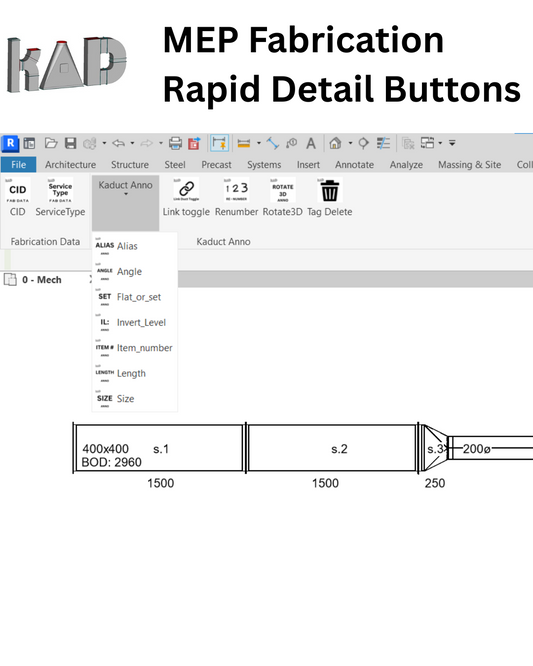Activate the Measure between points tool
Screen dimensions: 533x666
[x=220, y=143]
